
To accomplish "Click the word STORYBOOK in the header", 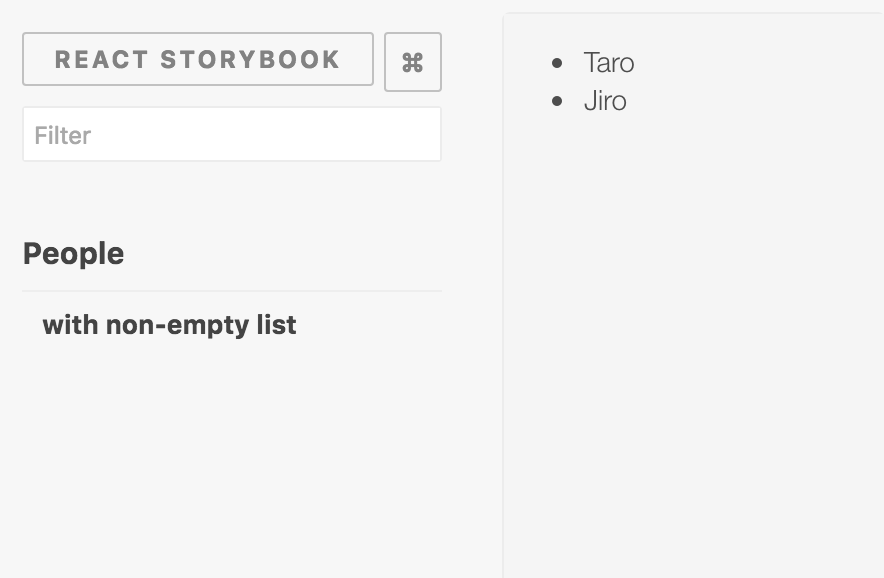I will 250,60.
